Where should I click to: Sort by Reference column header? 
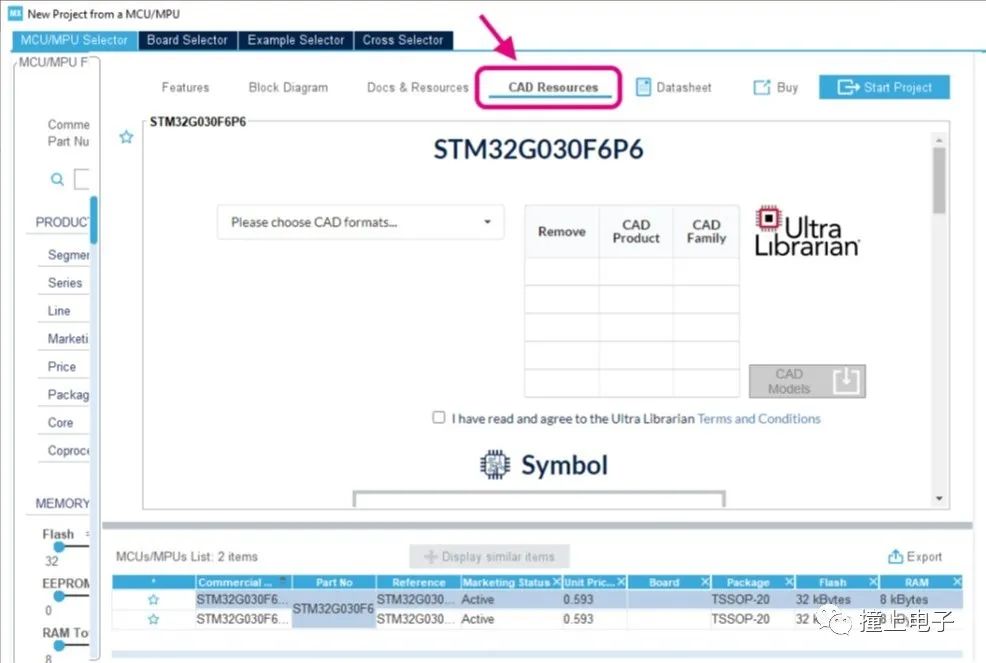418,582
